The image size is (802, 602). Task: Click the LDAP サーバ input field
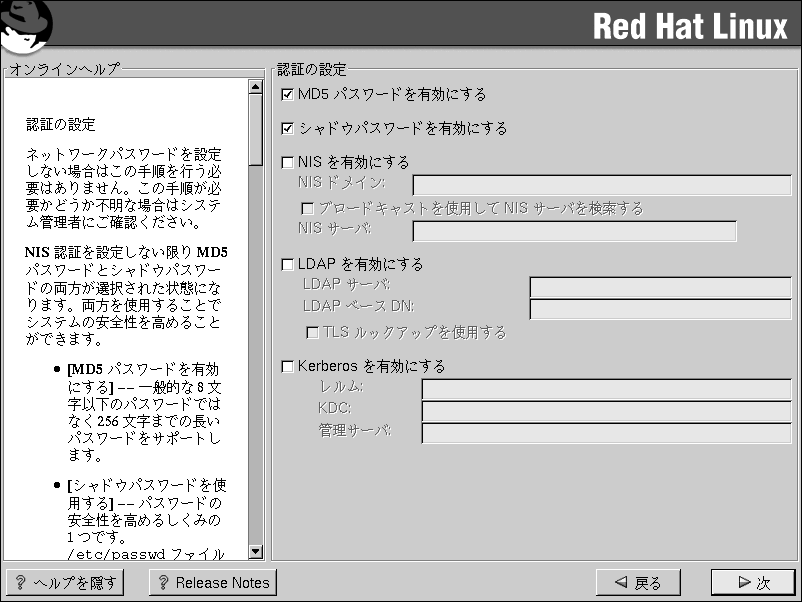point(660,288)
